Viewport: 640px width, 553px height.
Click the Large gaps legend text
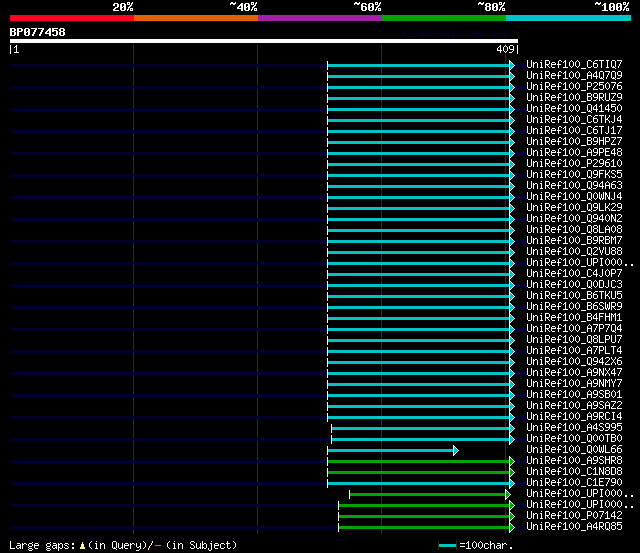(x=42, y=546)
